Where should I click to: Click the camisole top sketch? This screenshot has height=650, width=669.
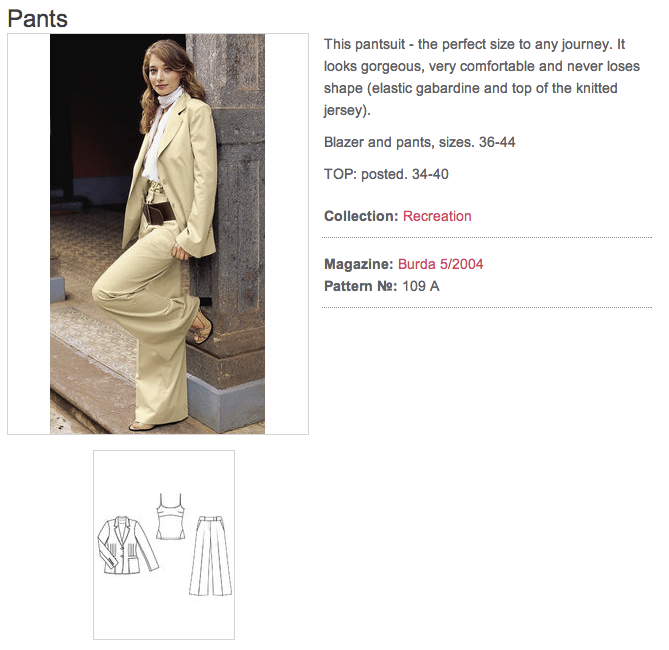(171, 516)
